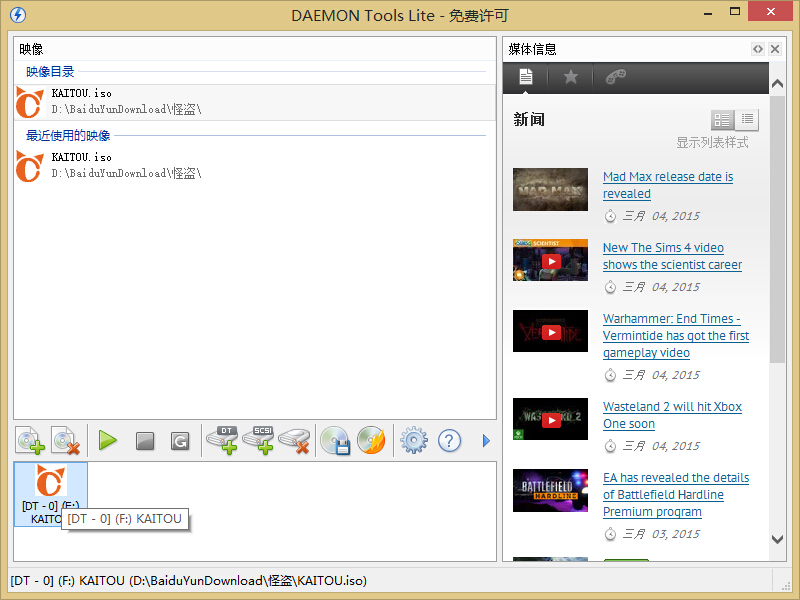Play The Sims 4 video thumbnail

550,260
